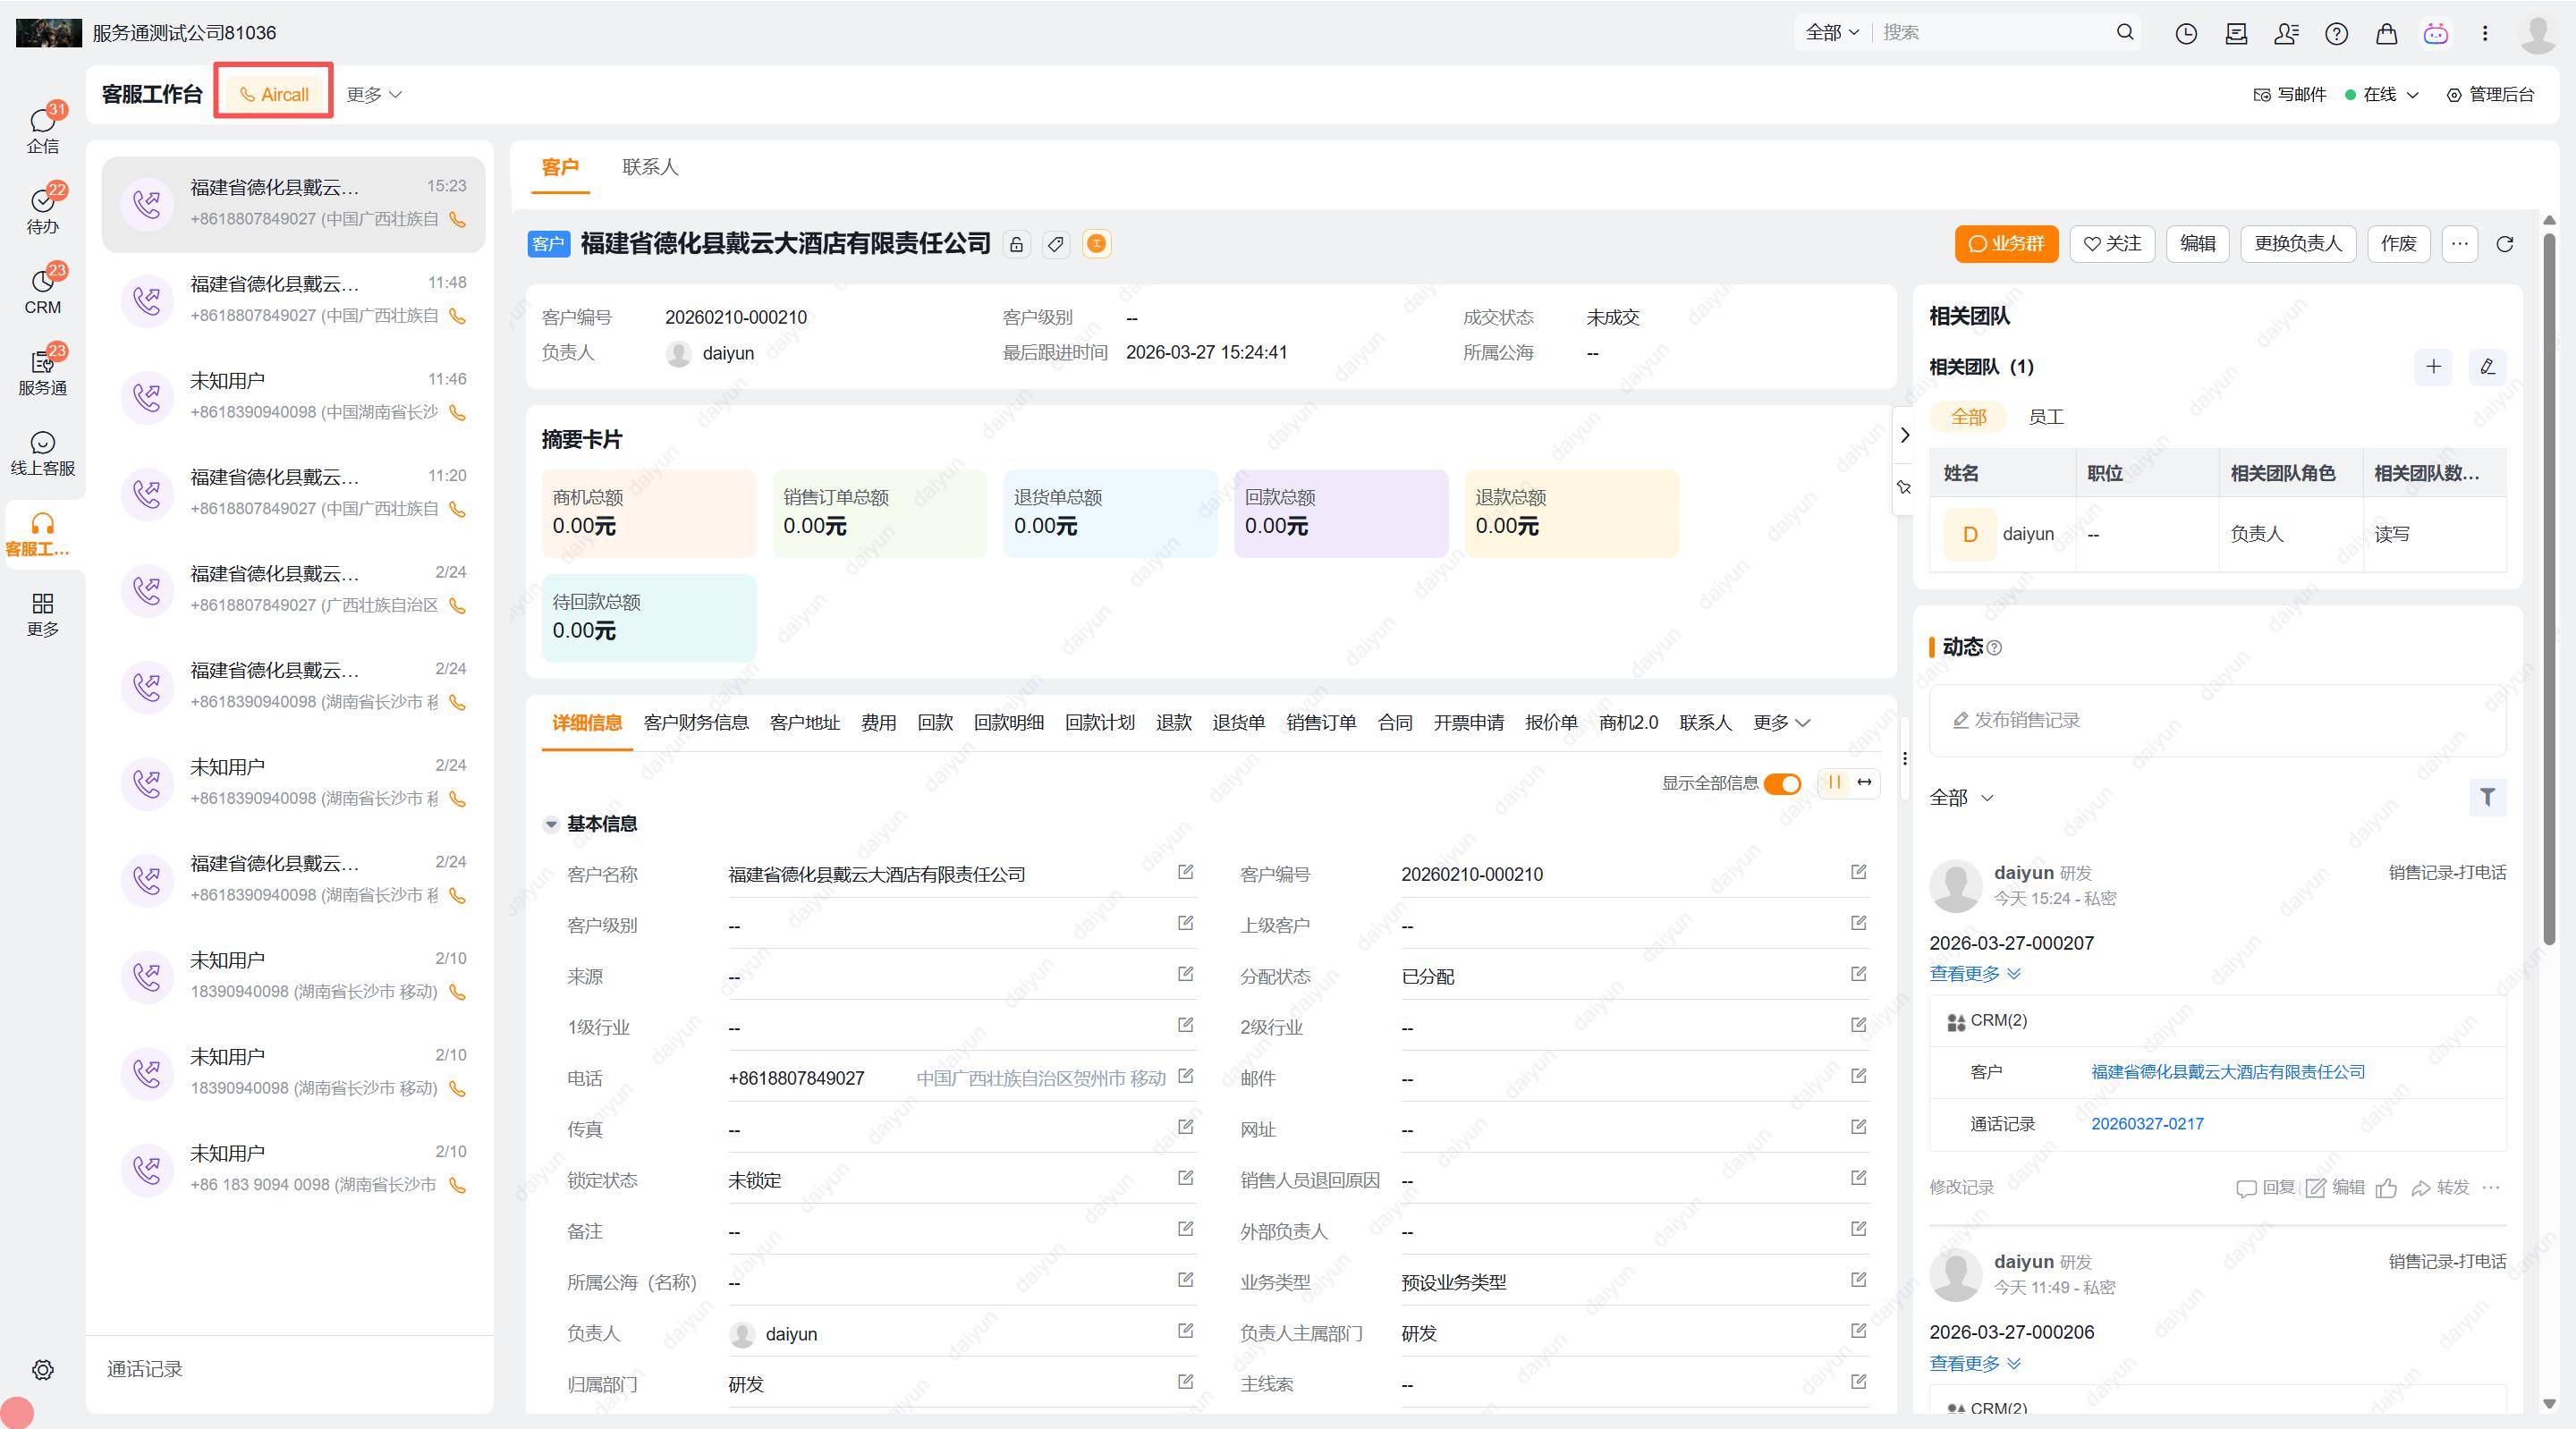Refresh the customer detail page
2576x1429 pixels.
2505,244
